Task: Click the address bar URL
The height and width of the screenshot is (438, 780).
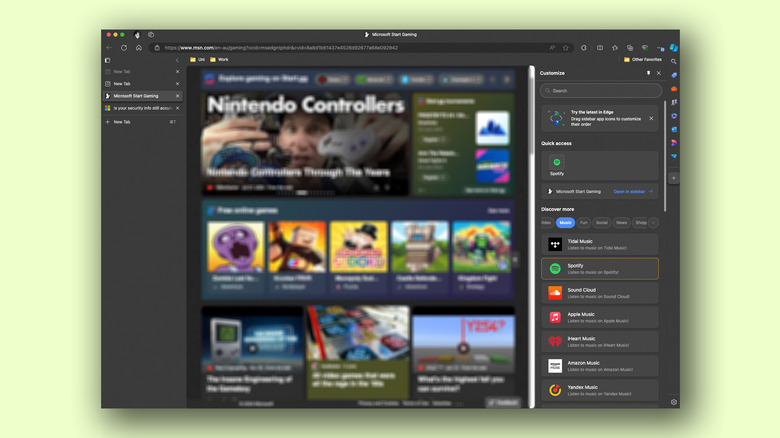Action: (281, 48)
